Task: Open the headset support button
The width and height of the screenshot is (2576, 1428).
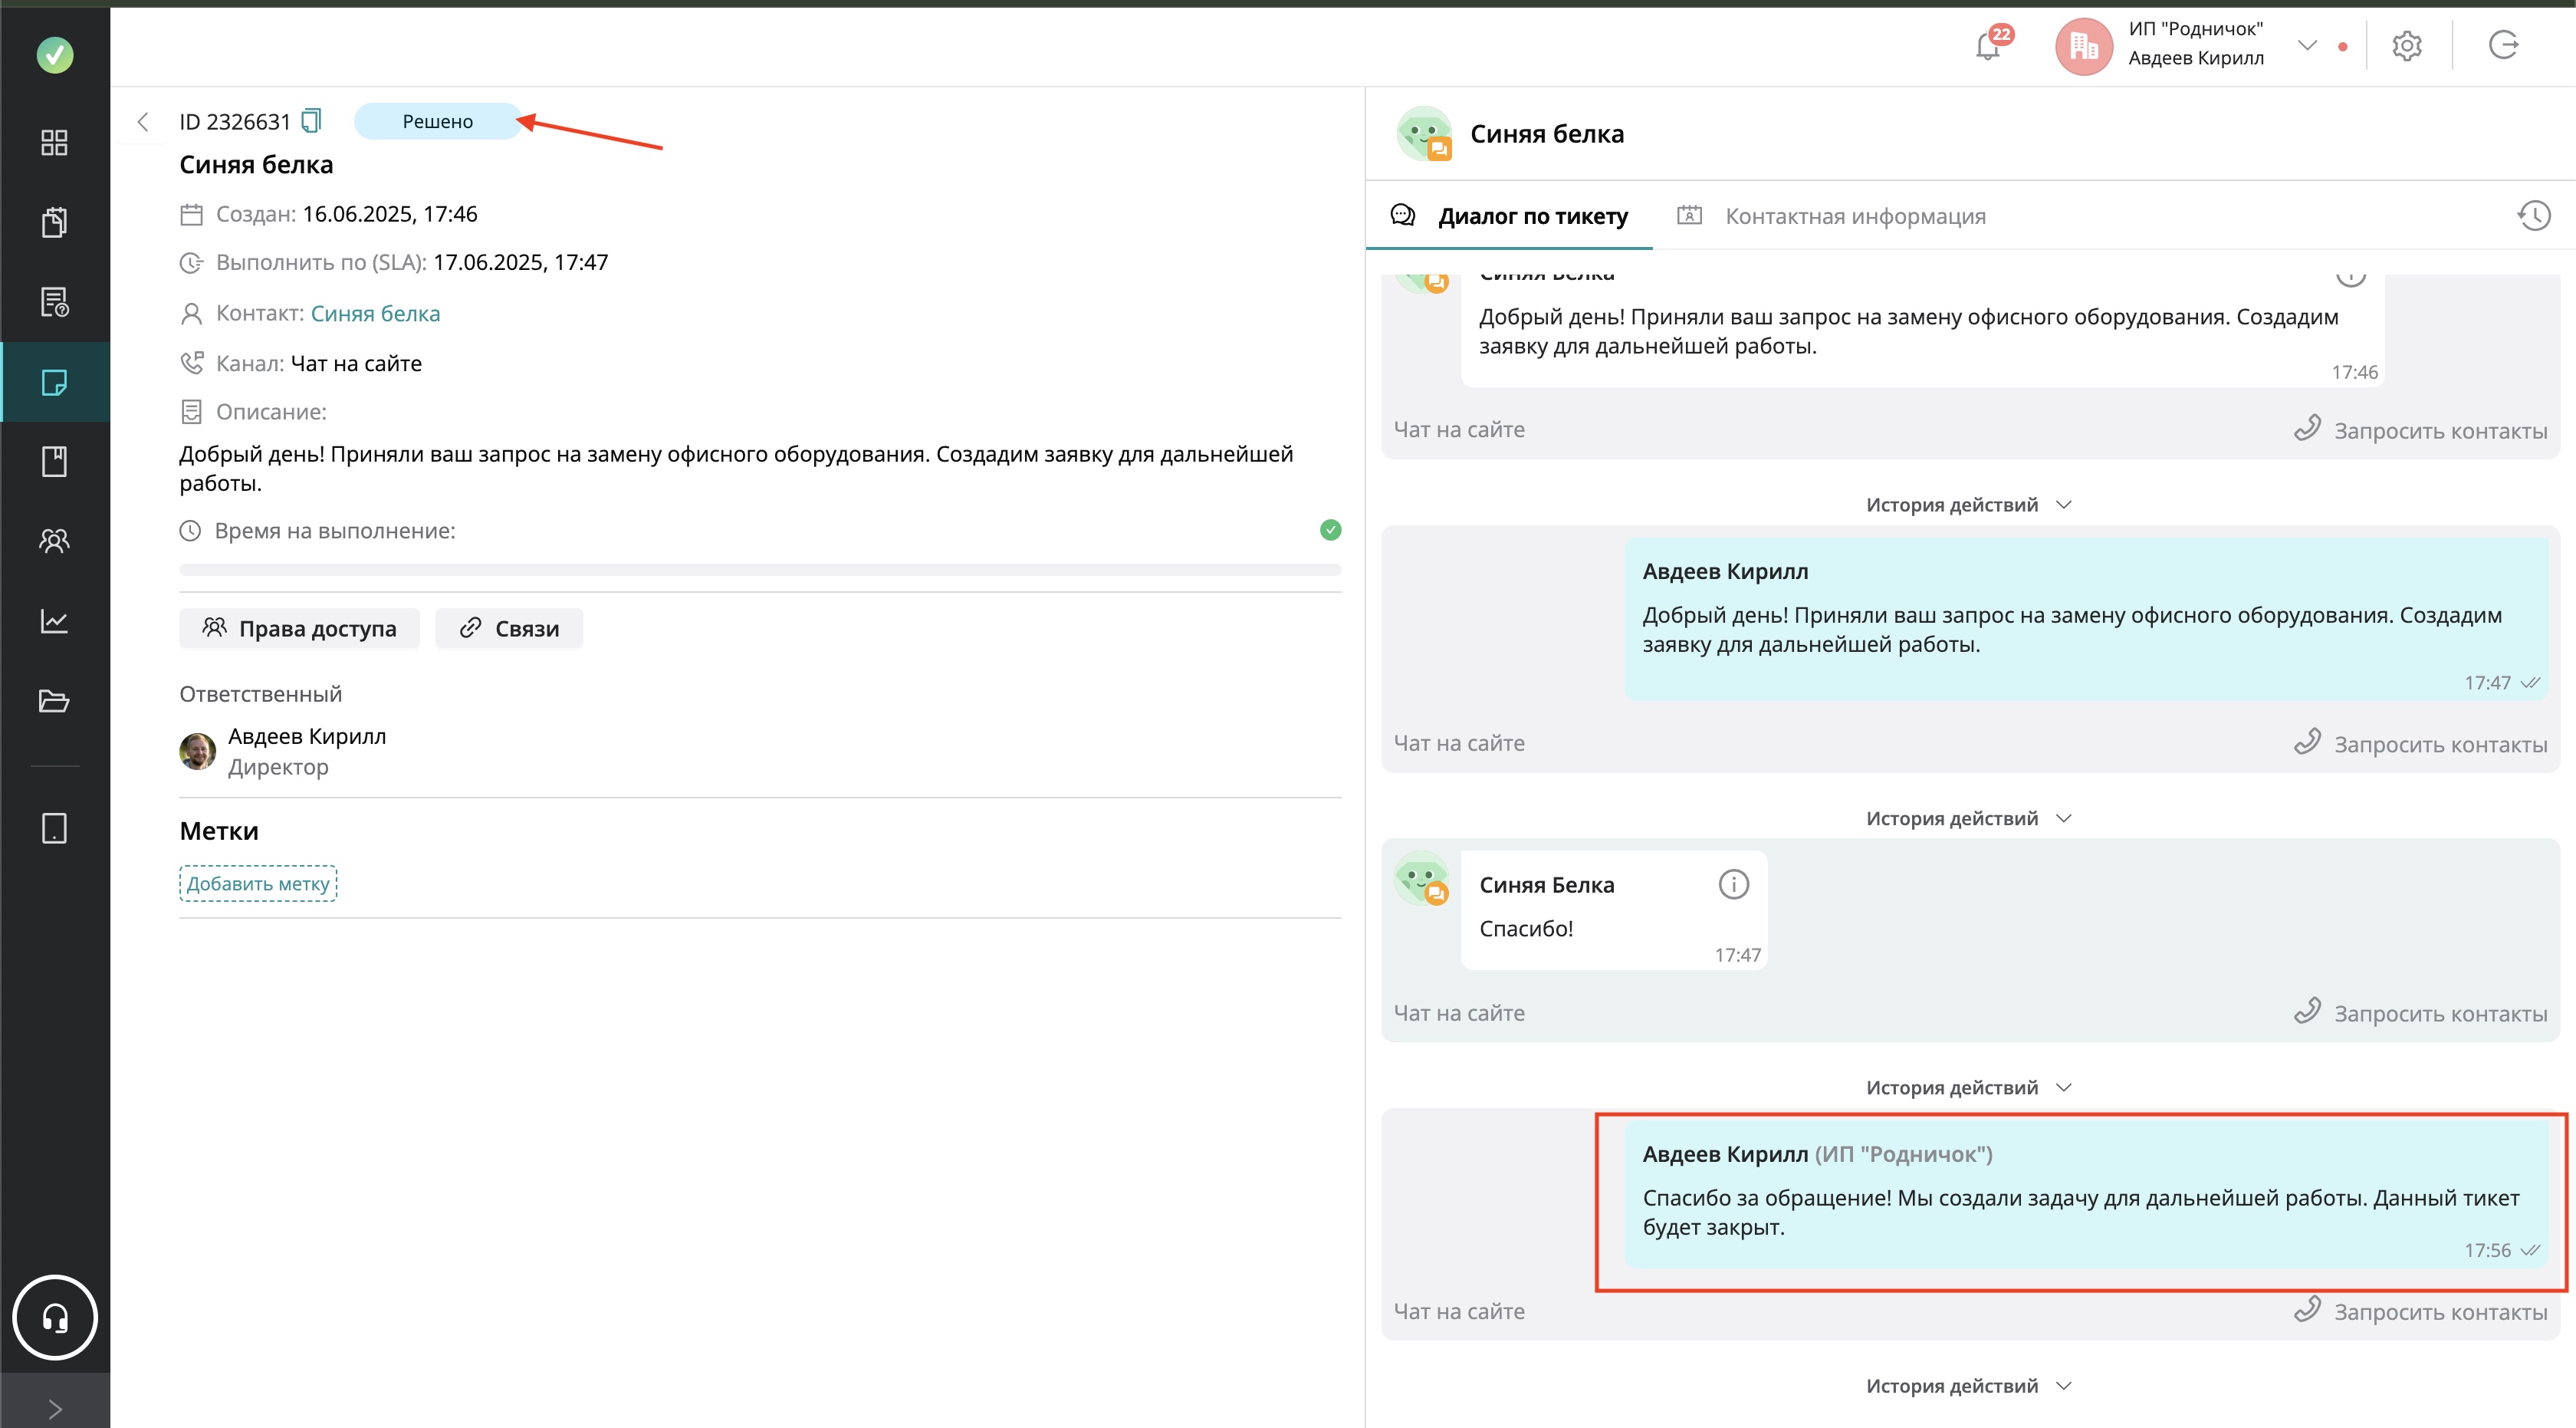Action: pyautogui.click(x=55, y=1317)
